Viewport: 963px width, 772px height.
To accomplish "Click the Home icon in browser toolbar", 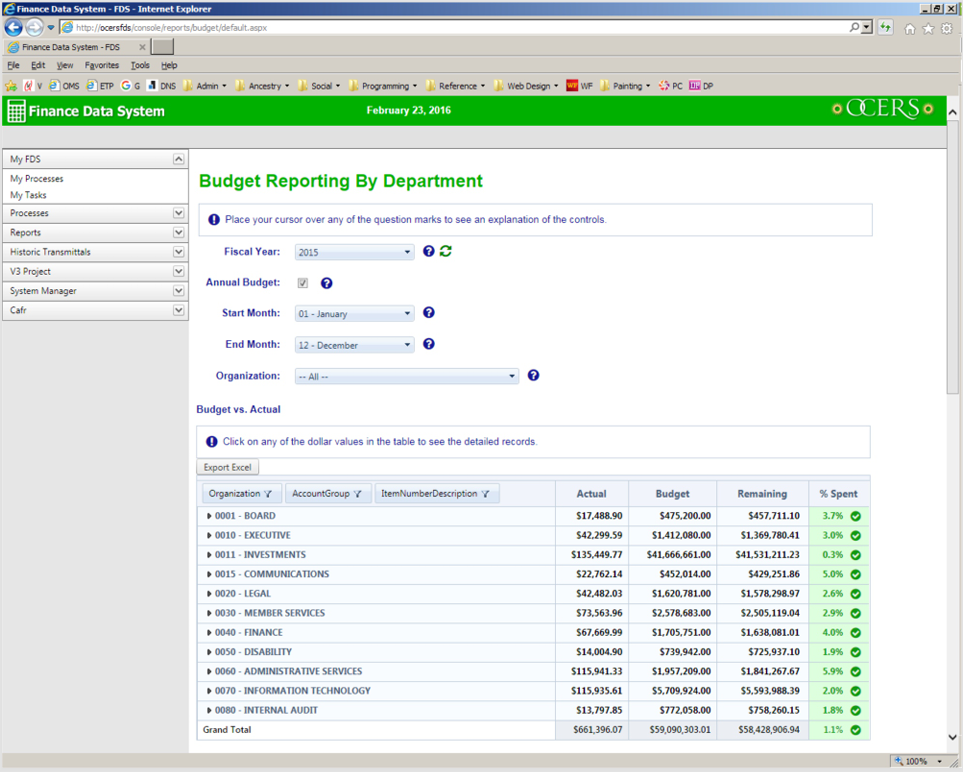I will pos(910,28).
